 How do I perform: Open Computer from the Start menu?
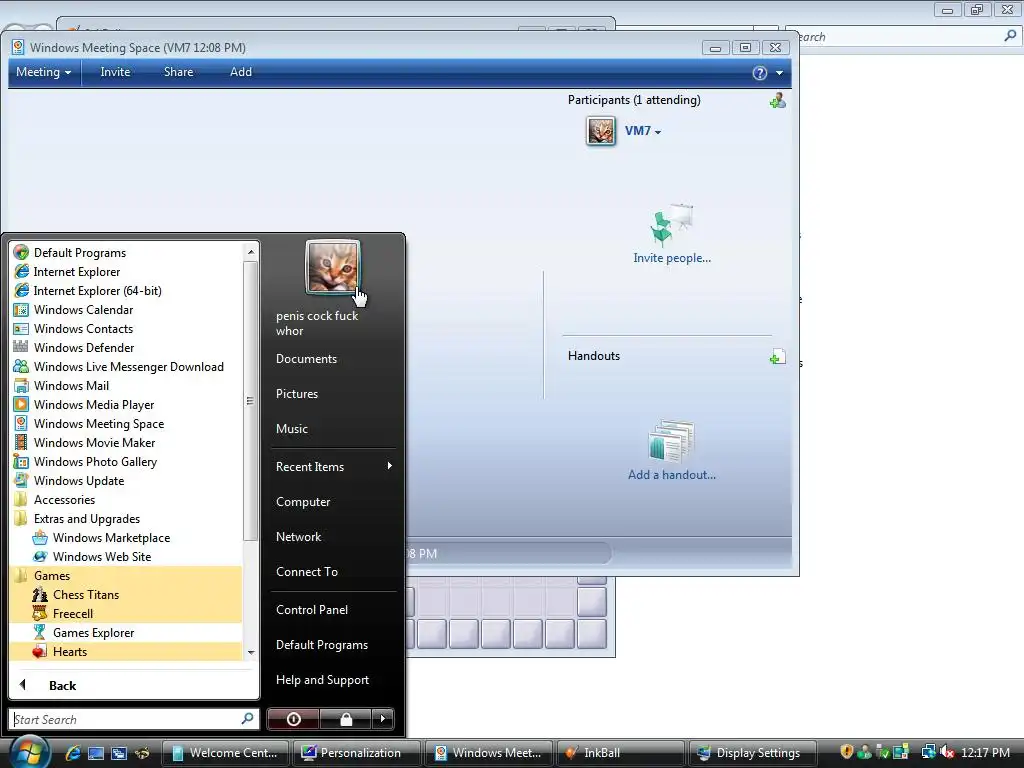pos(303,502)
